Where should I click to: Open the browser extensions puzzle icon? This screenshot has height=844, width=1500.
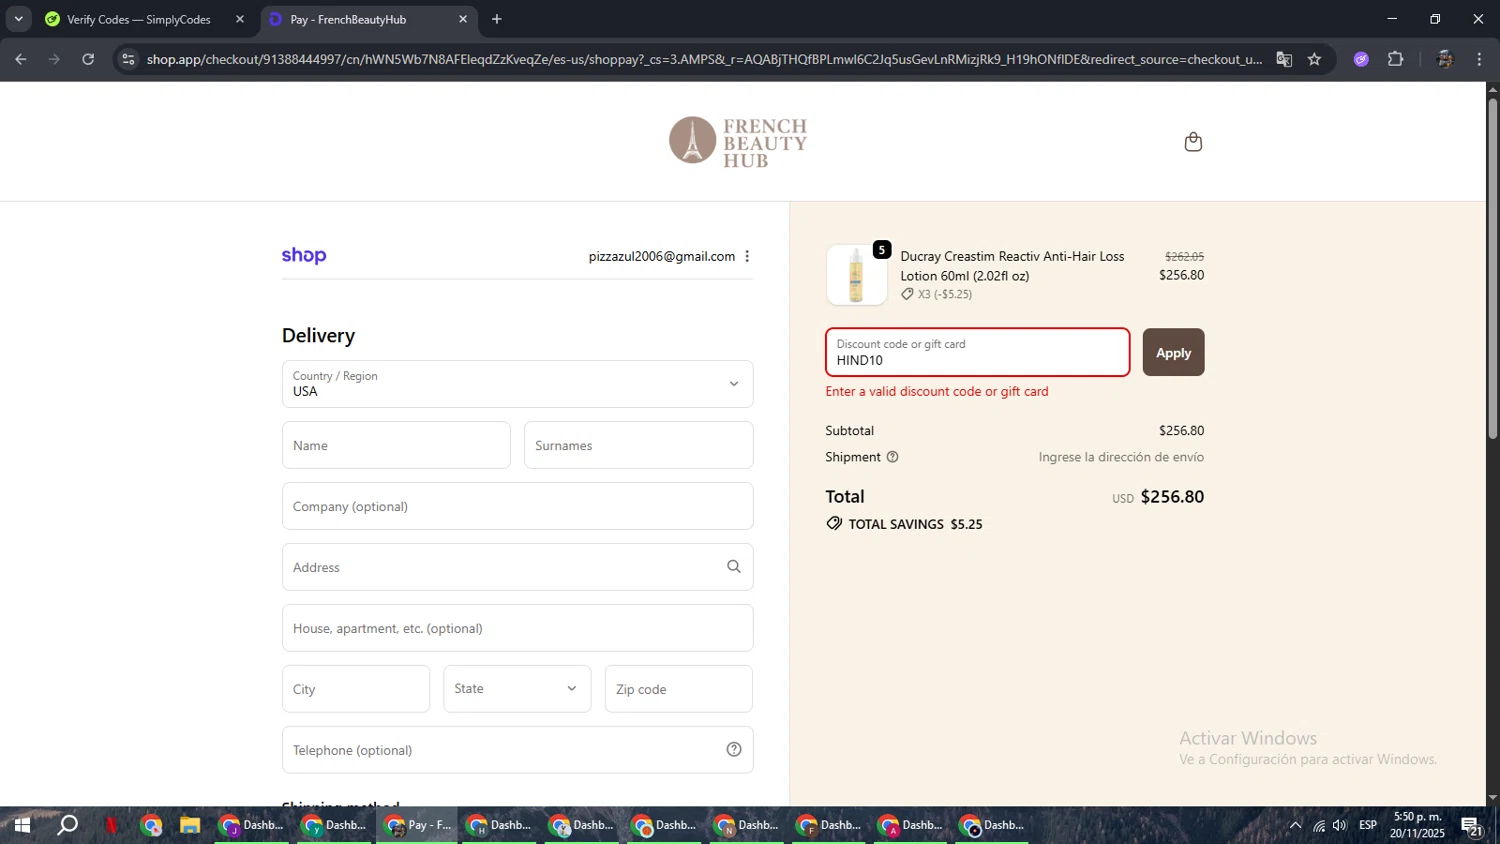click(1396, 59)
